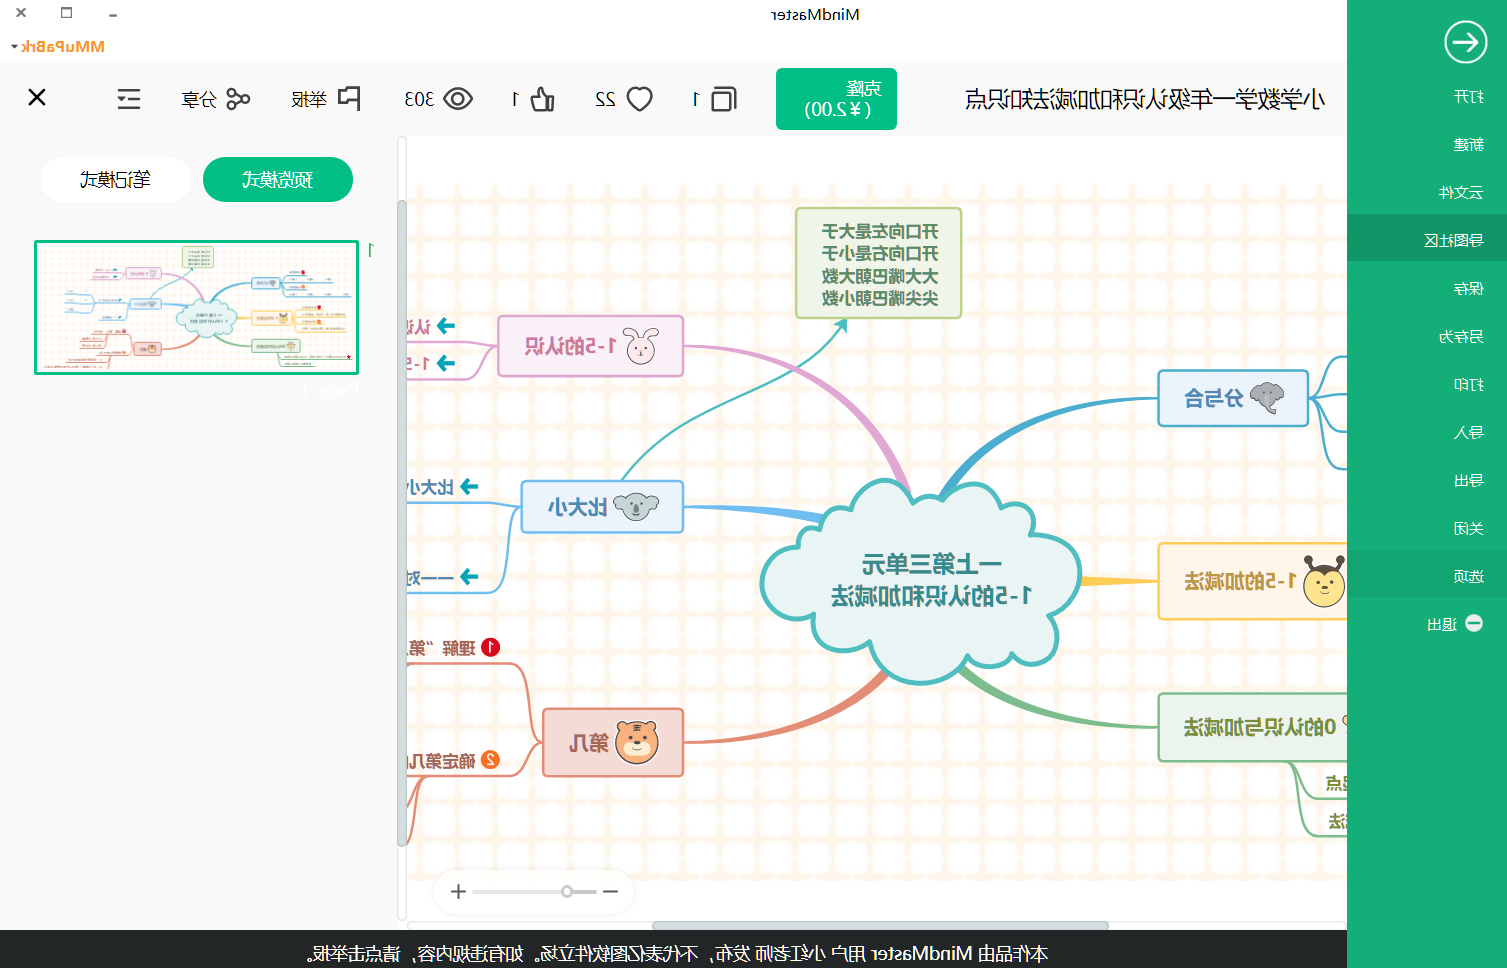
Task: Click the rabbit icon in 1-5的认识
Action: [642, 346]
